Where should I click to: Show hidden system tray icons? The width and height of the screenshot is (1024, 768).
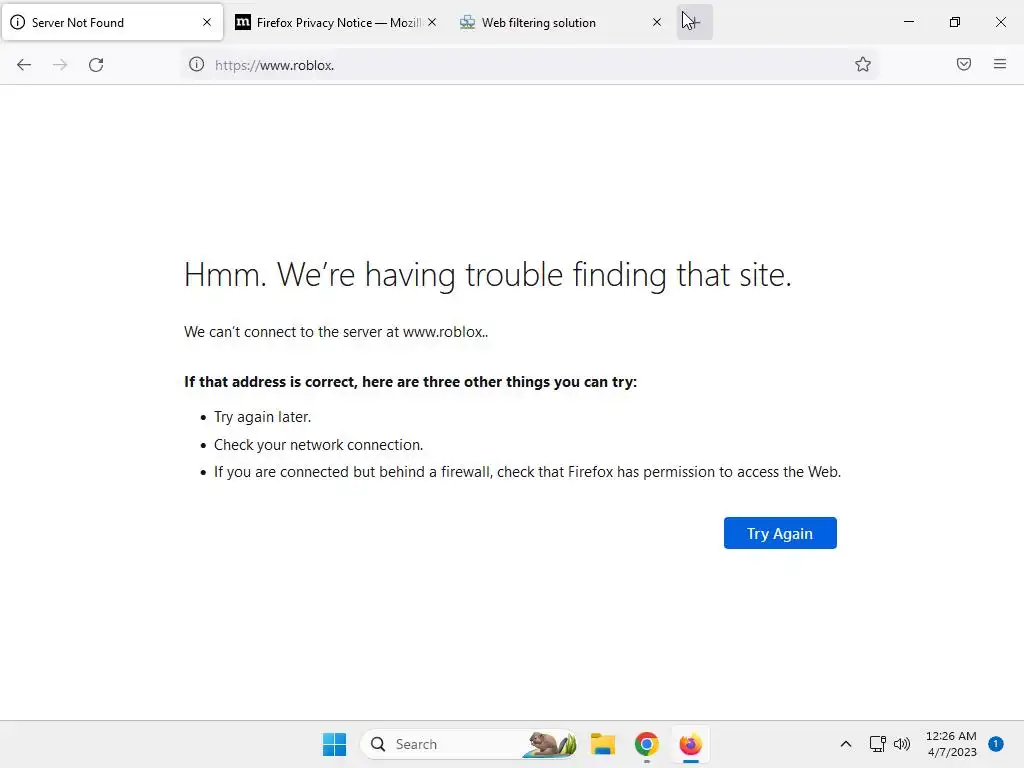846,744
